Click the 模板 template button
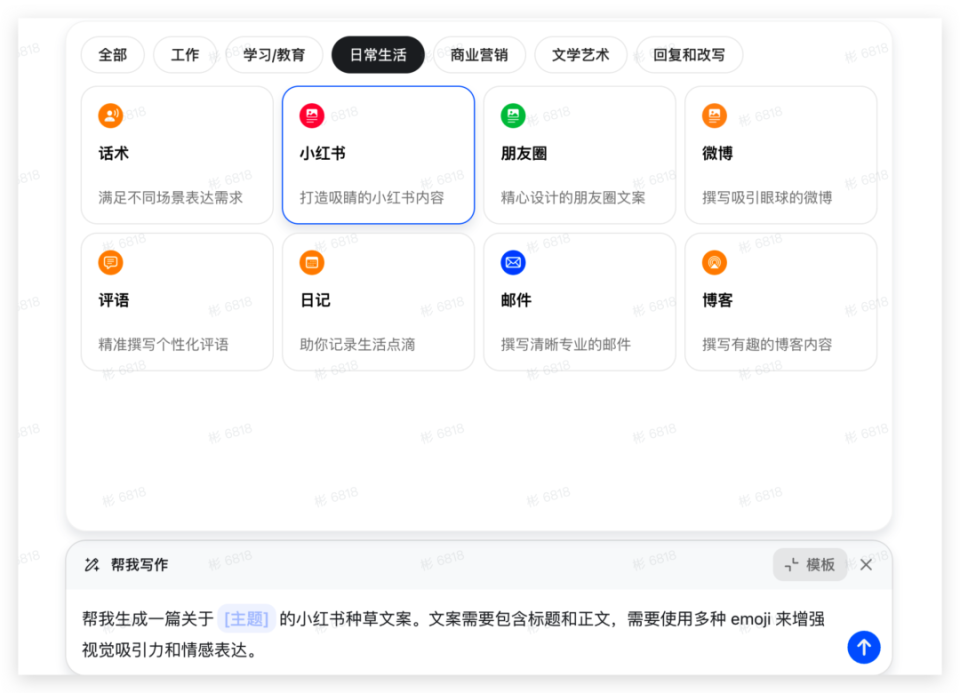 pos(809,564)
